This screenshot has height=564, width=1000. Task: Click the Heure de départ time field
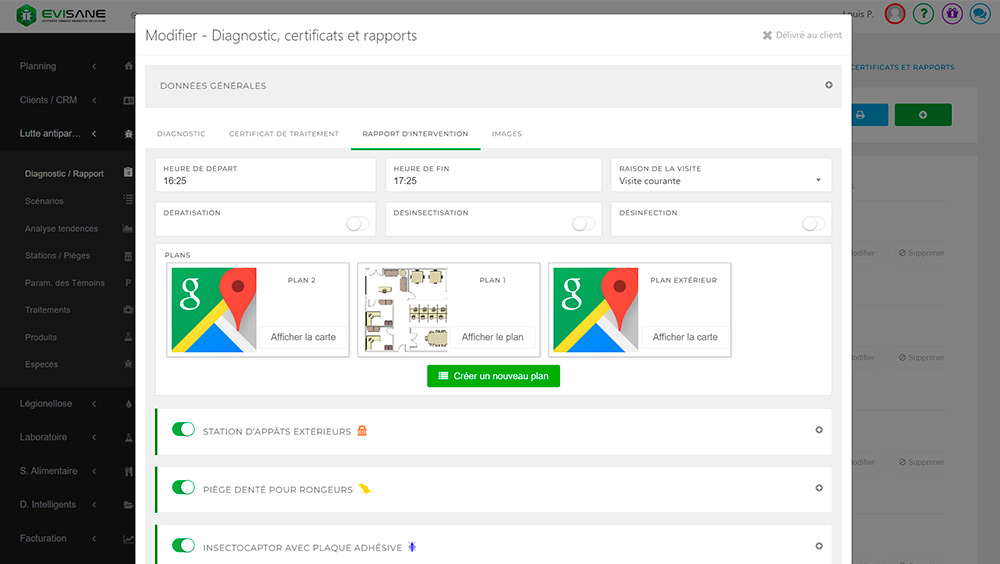(265, 181)
